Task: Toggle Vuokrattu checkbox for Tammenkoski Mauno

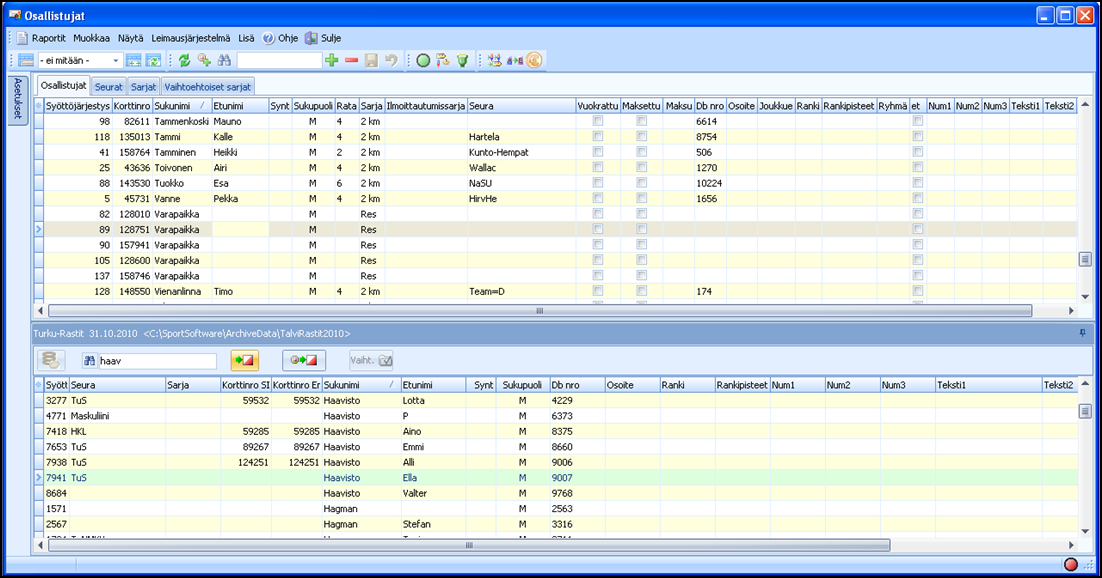Action: click(598, 121)
